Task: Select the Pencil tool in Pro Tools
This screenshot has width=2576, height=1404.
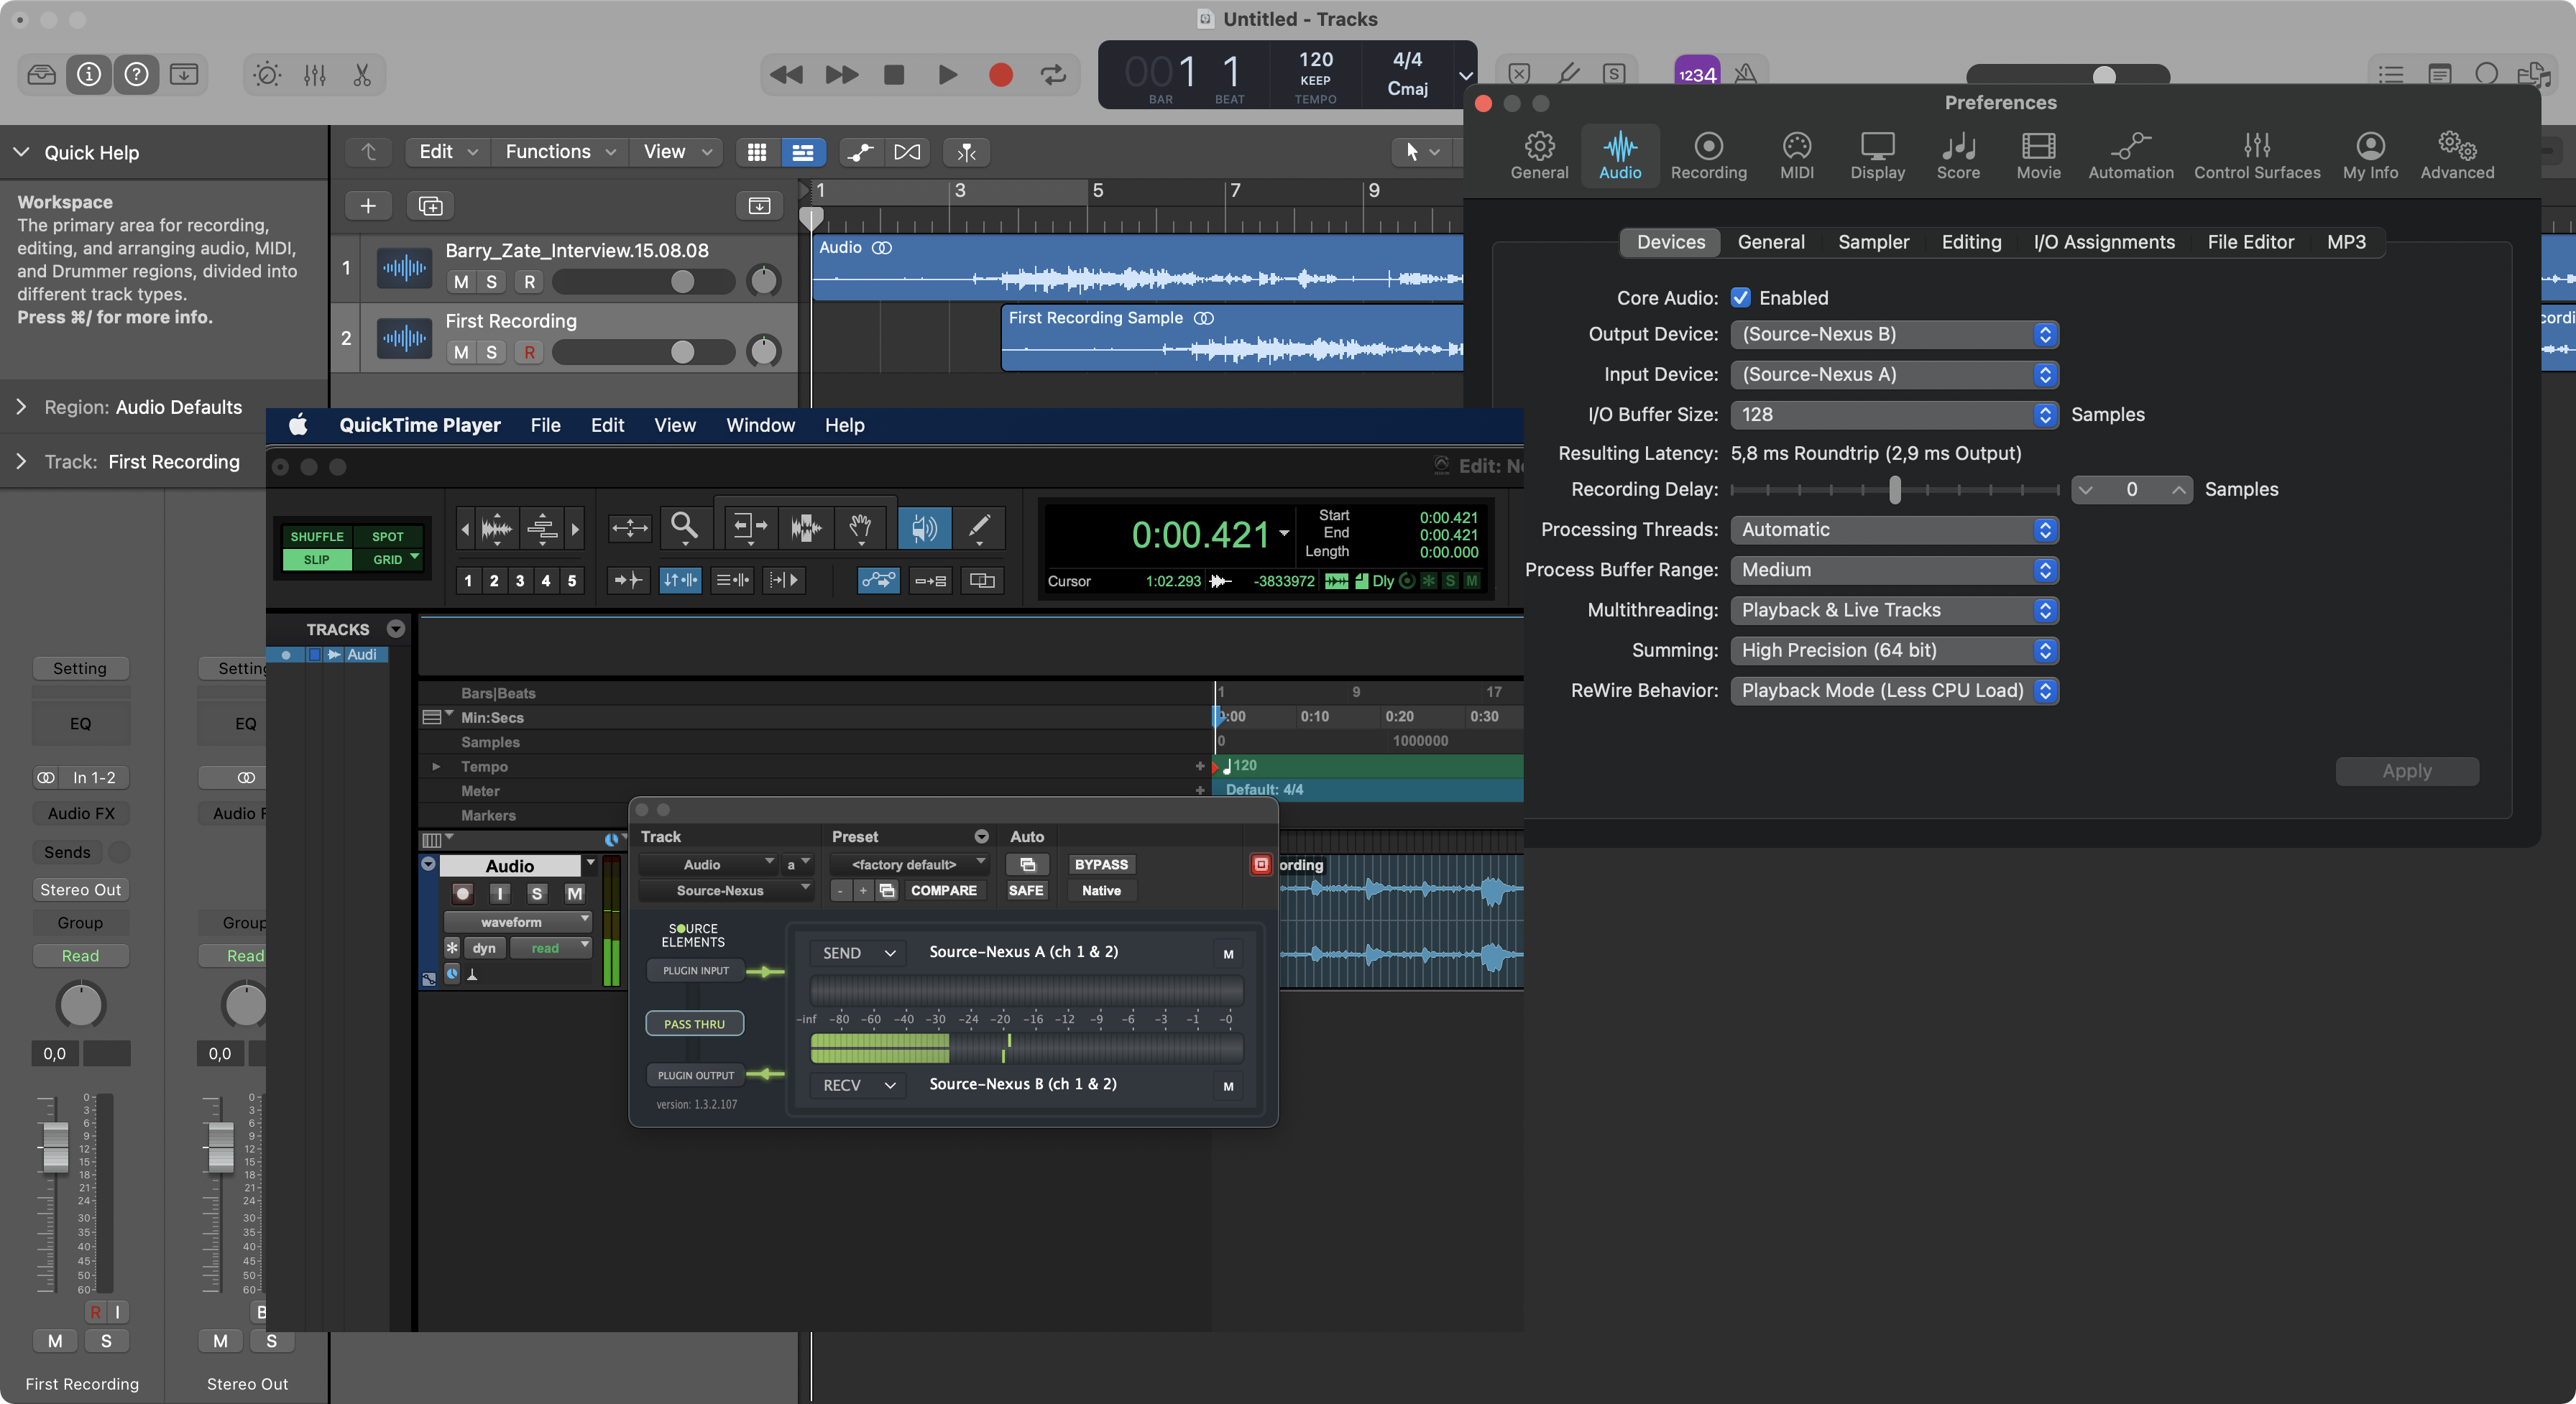Action: 979,526
